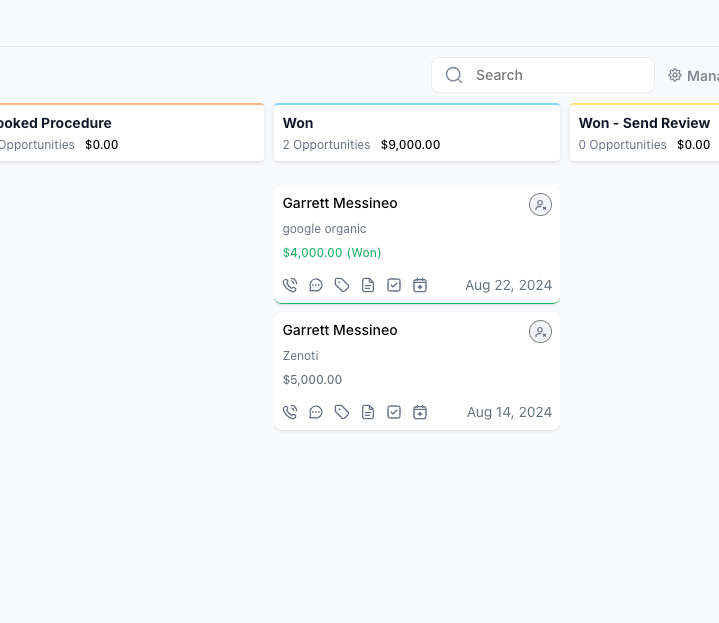This screenshot has width=719, height=623.
Task: Click tag icon on $5,000 Zenoti card
Action: tap(342, 412)
